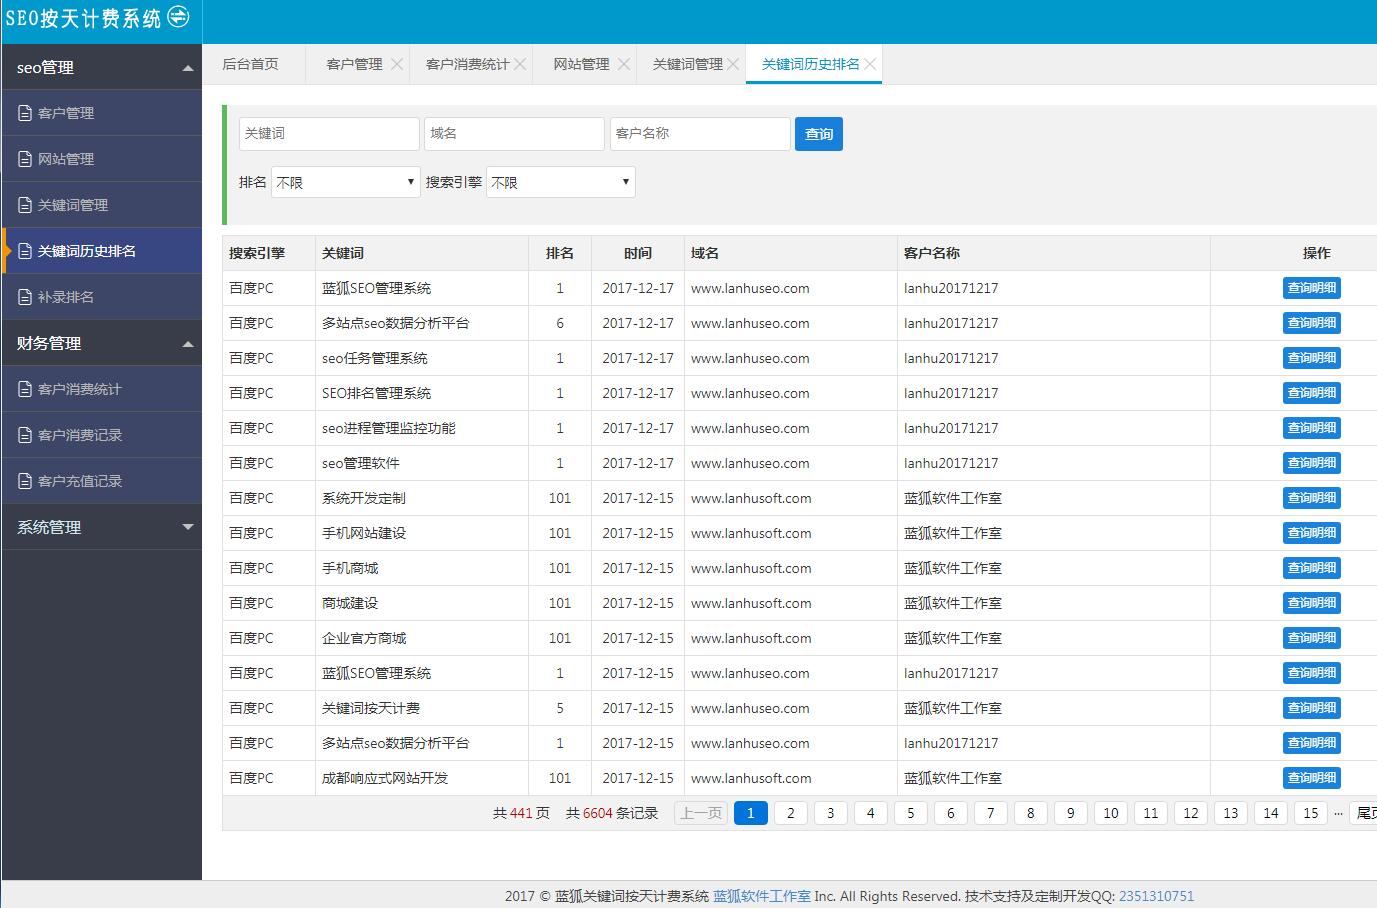1377x908 pixels.
Task: Click the 上一页 previous page button
Action: [x=701, y=813]
